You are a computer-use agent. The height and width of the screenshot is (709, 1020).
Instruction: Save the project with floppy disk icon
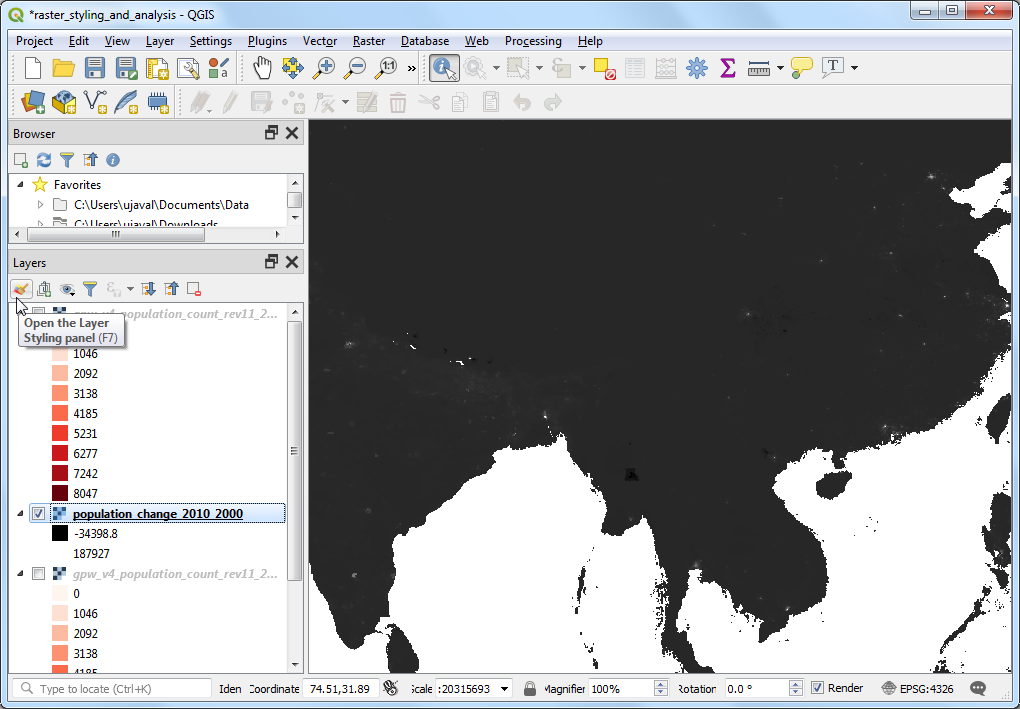(x=95, y=68)
